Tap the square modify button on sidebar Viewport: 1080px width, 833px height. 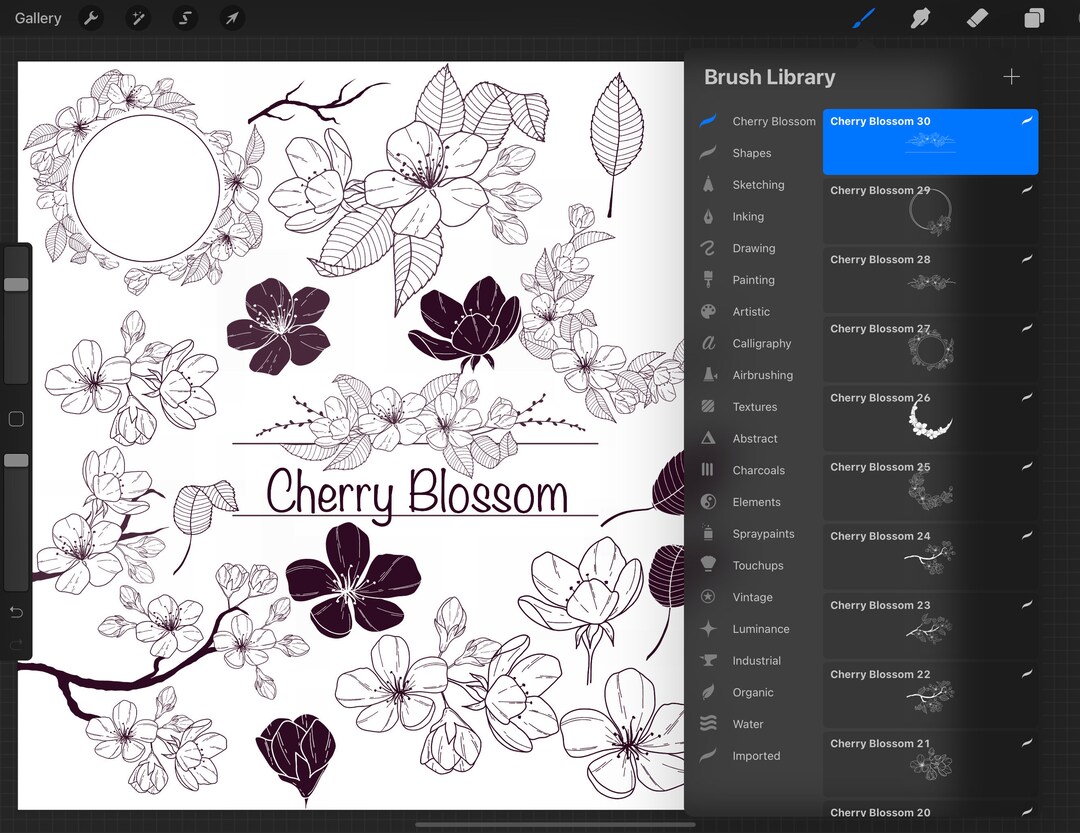16,419
